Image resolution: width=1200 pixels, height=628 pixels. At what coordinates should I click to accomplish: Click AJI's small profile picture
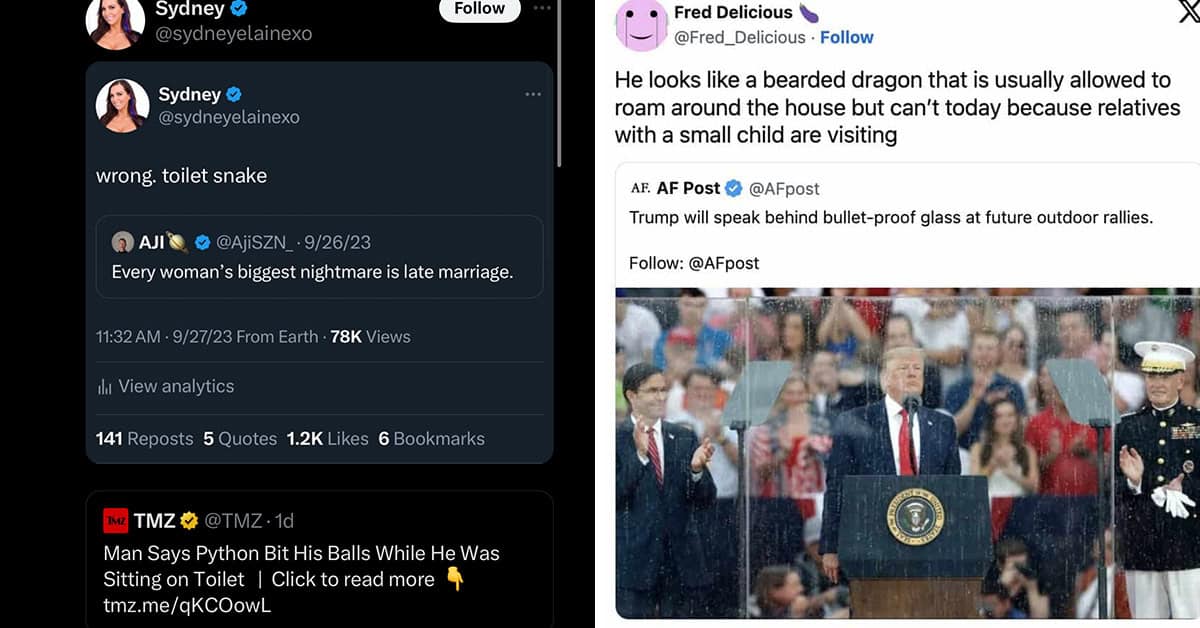[x=122, y=242]
